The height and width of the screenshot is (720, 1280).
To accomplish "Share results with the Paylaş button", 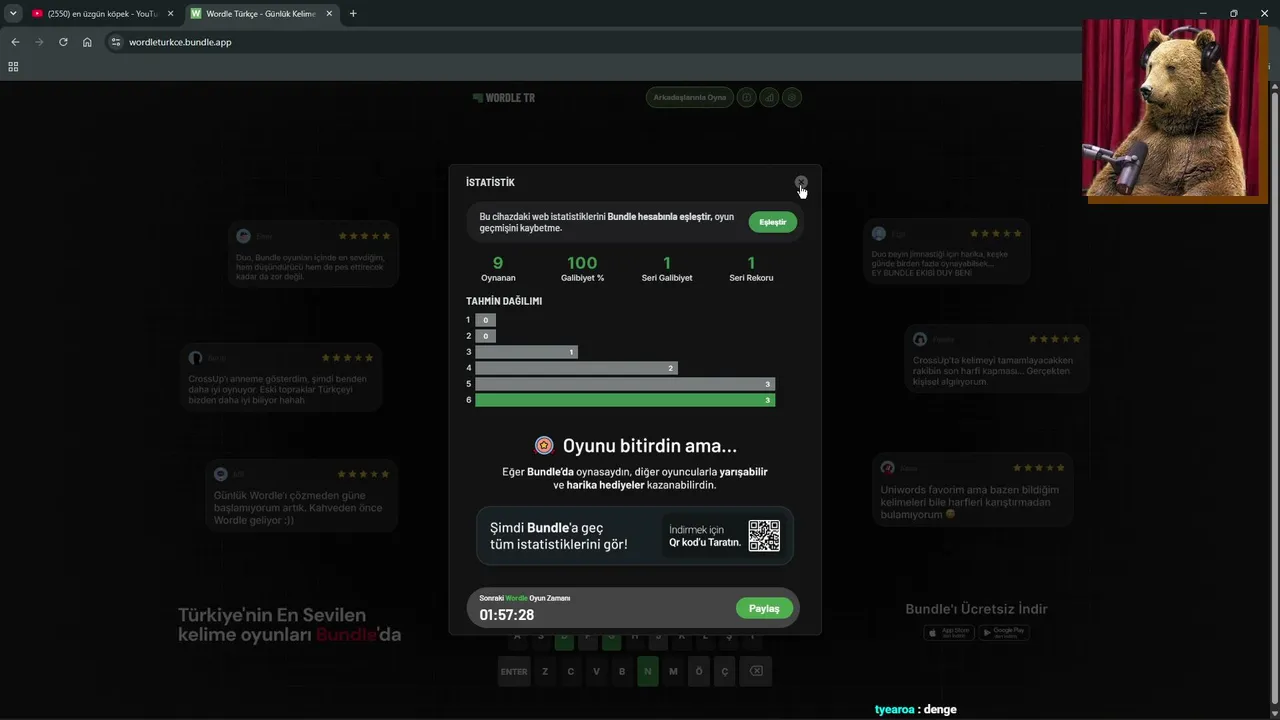I will [x=764, y=608].
